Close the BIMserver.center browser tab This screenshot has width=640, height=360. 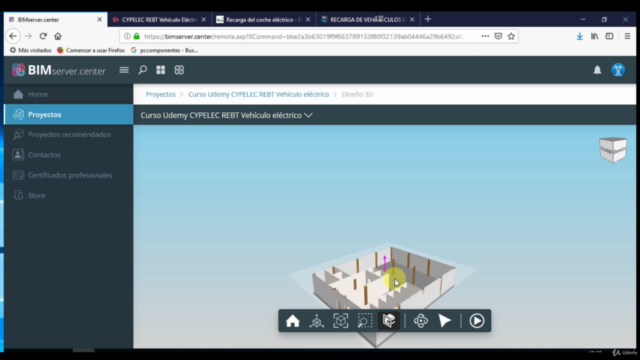coord(99,20)
